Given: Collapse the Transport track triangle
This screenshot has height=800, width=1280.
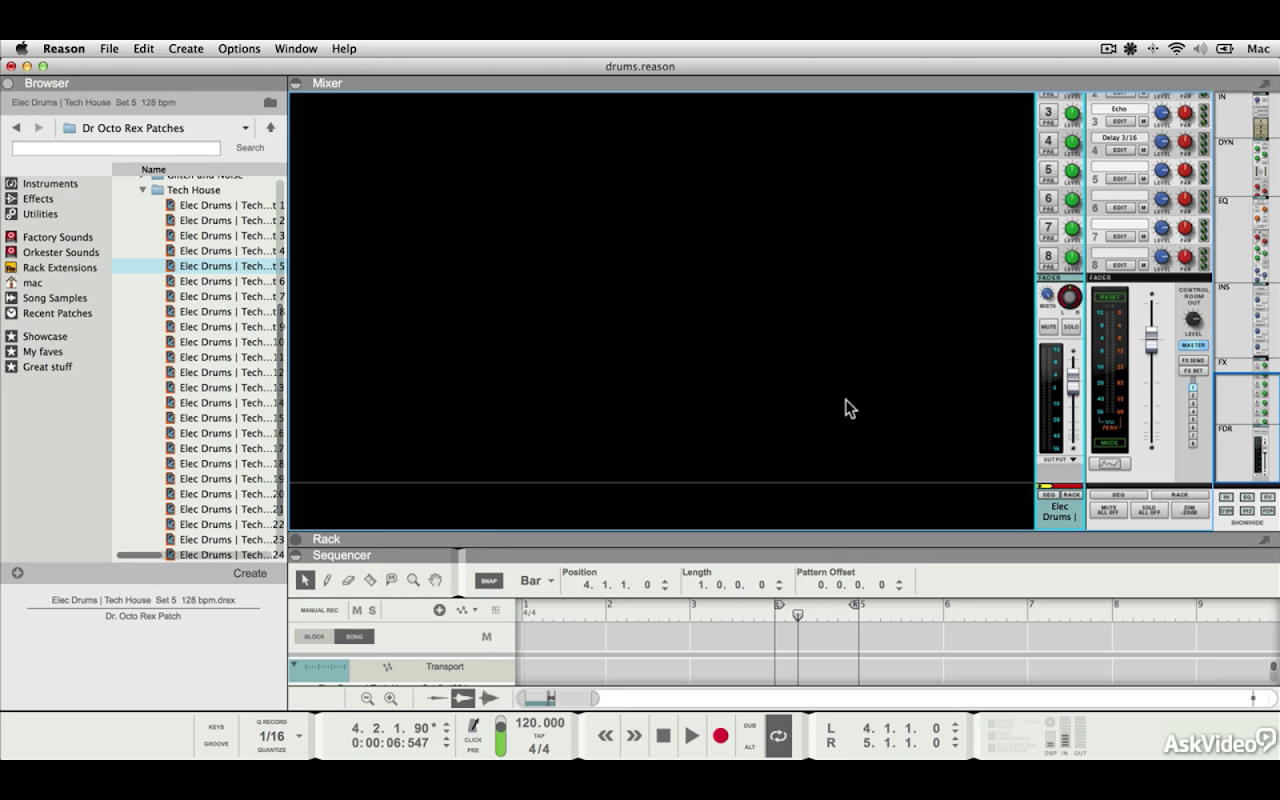Looking at the screenshot, I should [294, 664].
